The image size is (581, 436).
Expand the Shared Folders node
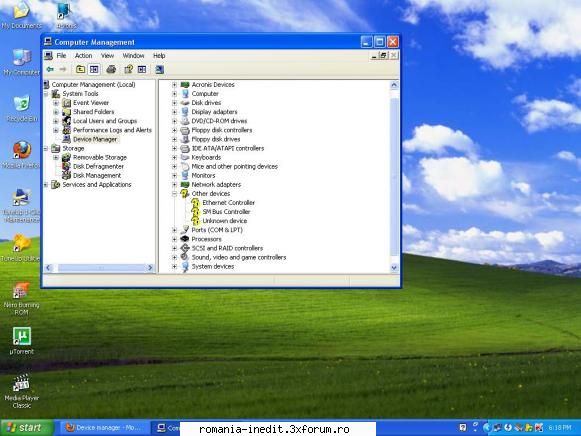pos(56,112)
